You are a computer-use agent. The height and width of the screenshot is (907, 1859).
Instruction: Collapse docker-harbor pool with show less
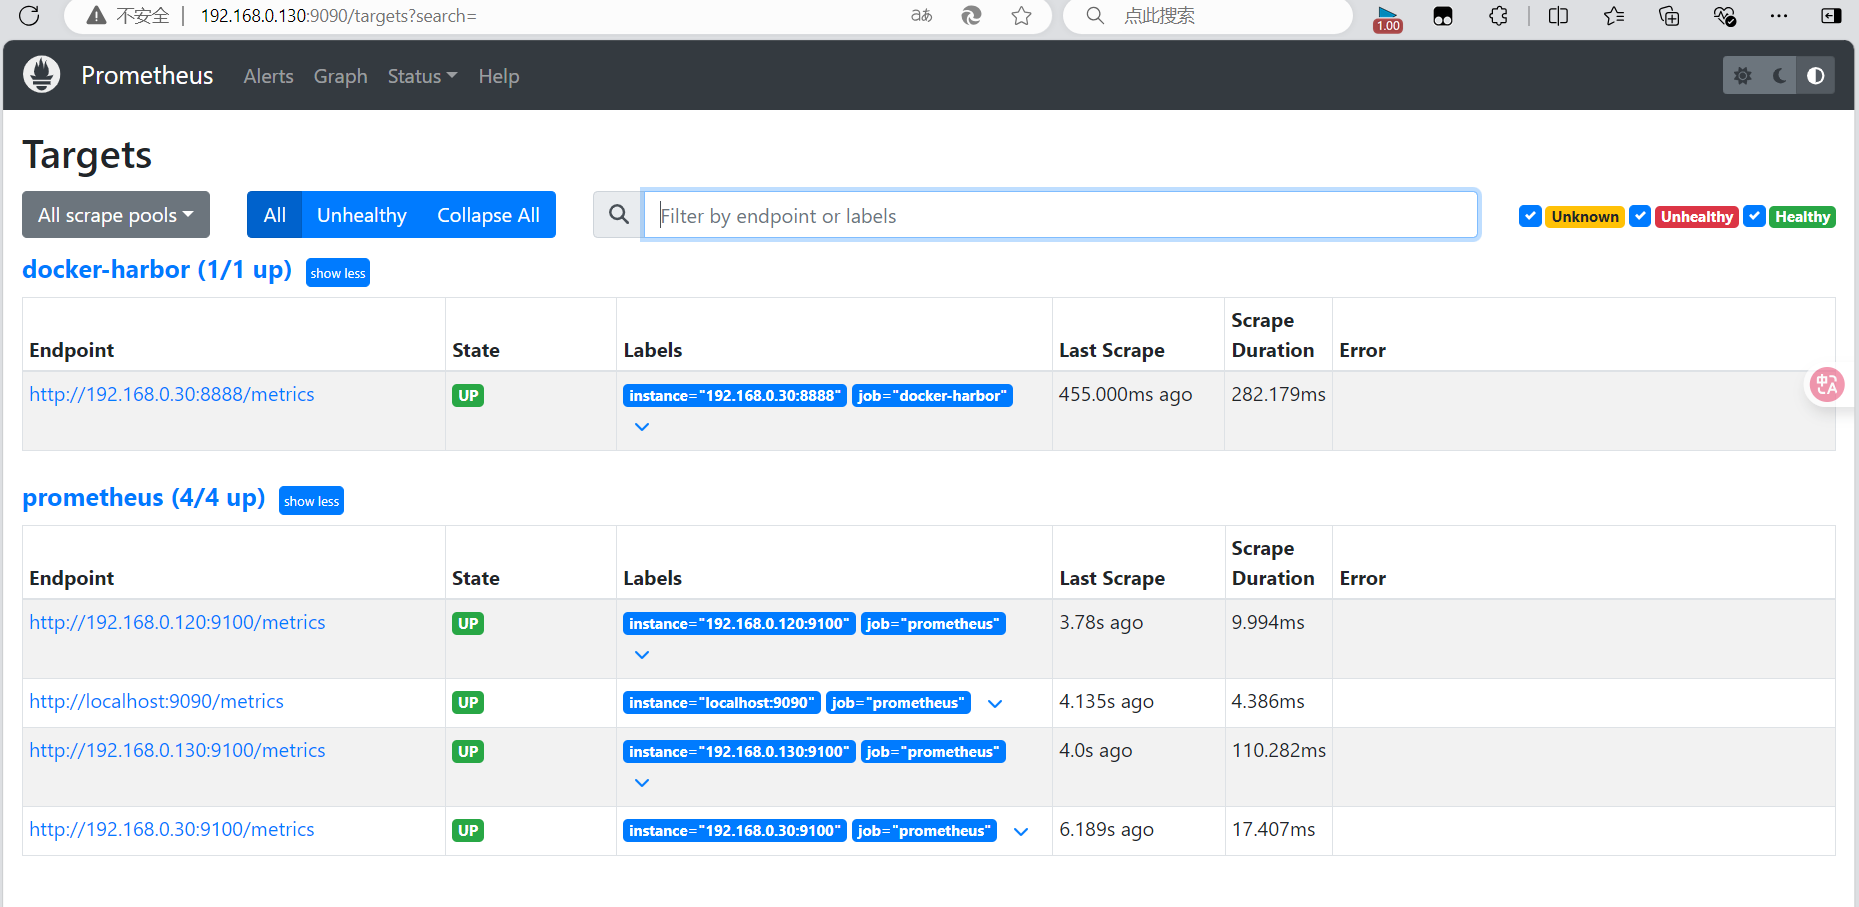(x=338, y=273)
